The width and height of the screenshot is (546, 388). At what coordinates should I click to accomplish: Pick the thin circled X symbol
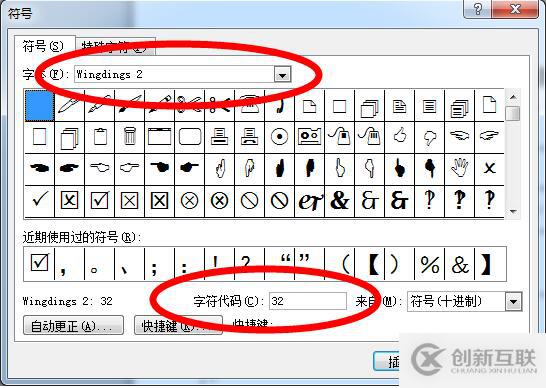coord(189,201)
